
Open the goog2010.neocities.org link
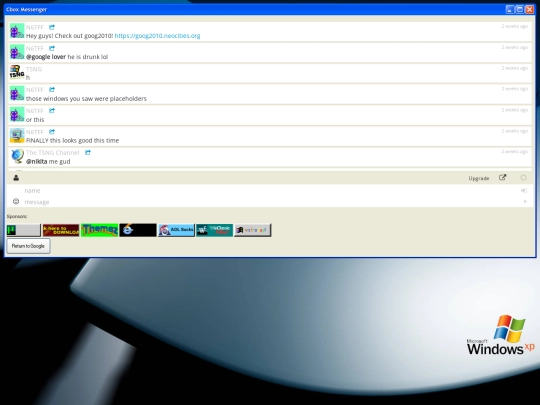pos(157,36)
